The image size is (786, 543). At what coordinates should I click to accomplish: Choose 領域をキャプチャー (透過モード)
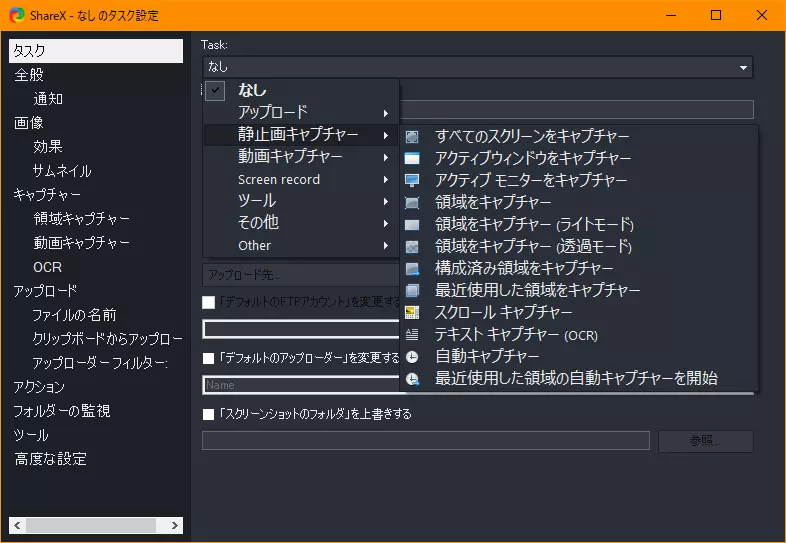click(x=579, y=247)
